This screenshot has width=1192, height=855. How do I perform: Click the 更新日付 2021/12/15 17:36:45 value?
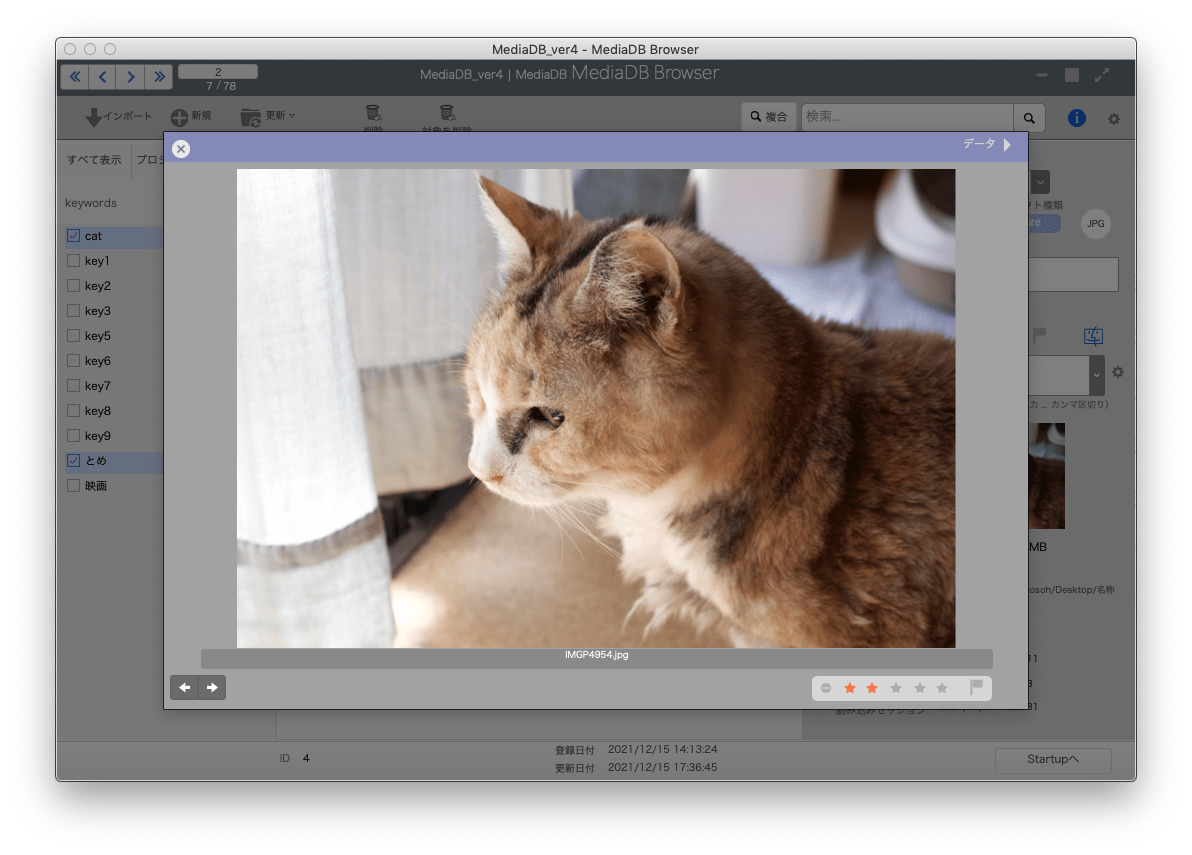point(663,768)
